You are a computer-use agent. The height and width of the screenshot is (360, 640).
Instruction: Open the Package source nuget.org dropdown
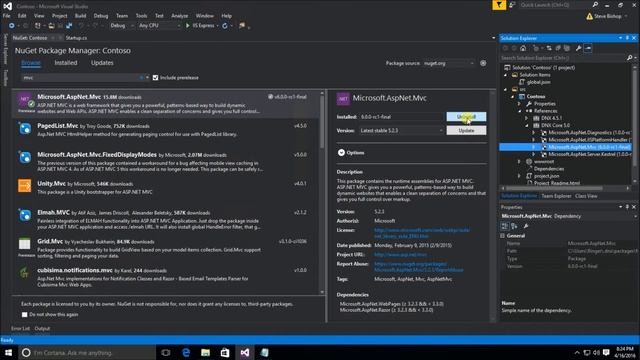click(x=449, y=63)
